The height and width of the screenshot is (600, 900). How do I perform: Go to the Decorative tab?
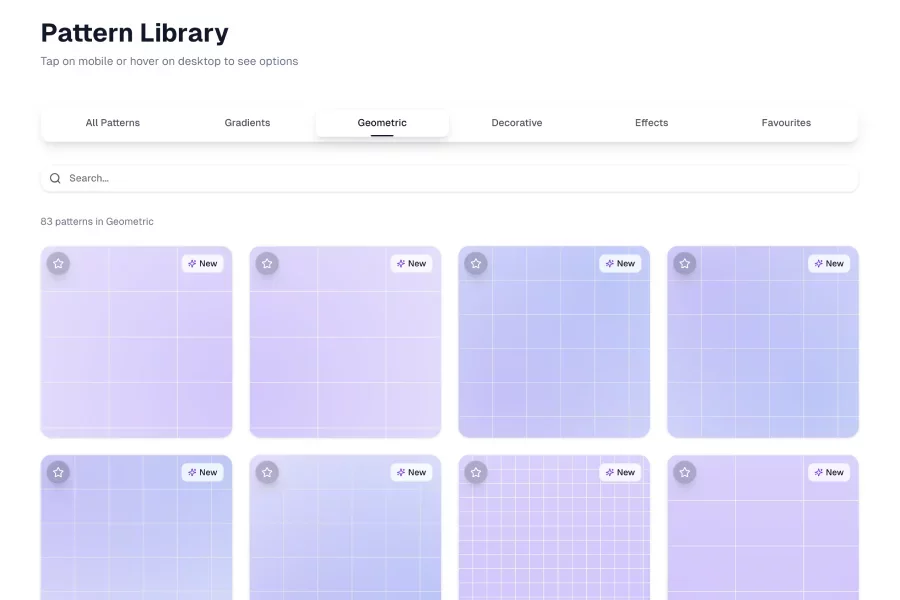[517, 123]
